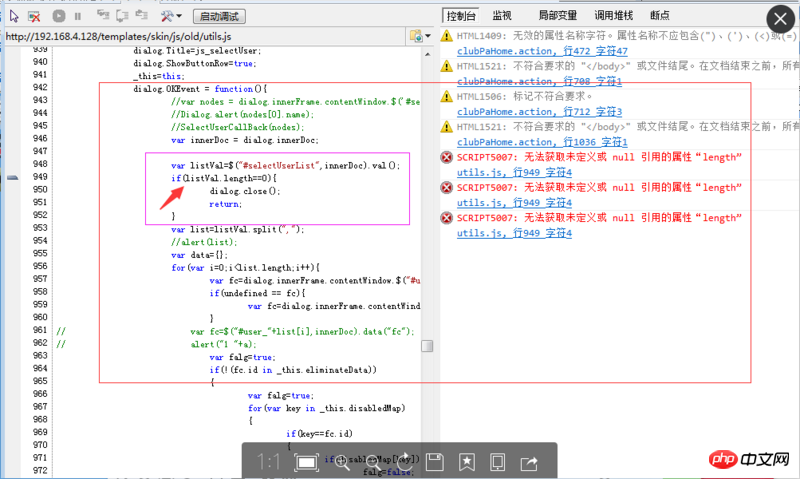
Task: Click the clear browser cache icon
Action: (x=34, y=17)
